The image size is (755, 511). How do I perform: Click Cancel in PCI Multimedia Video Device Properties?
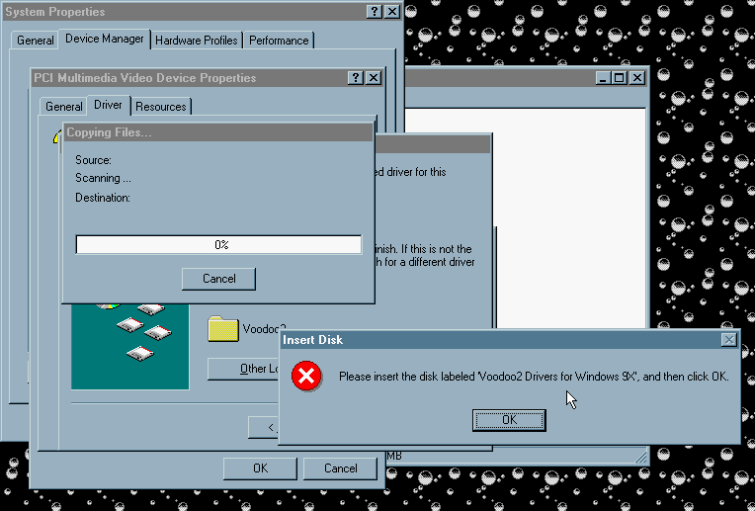click(340, 469)
